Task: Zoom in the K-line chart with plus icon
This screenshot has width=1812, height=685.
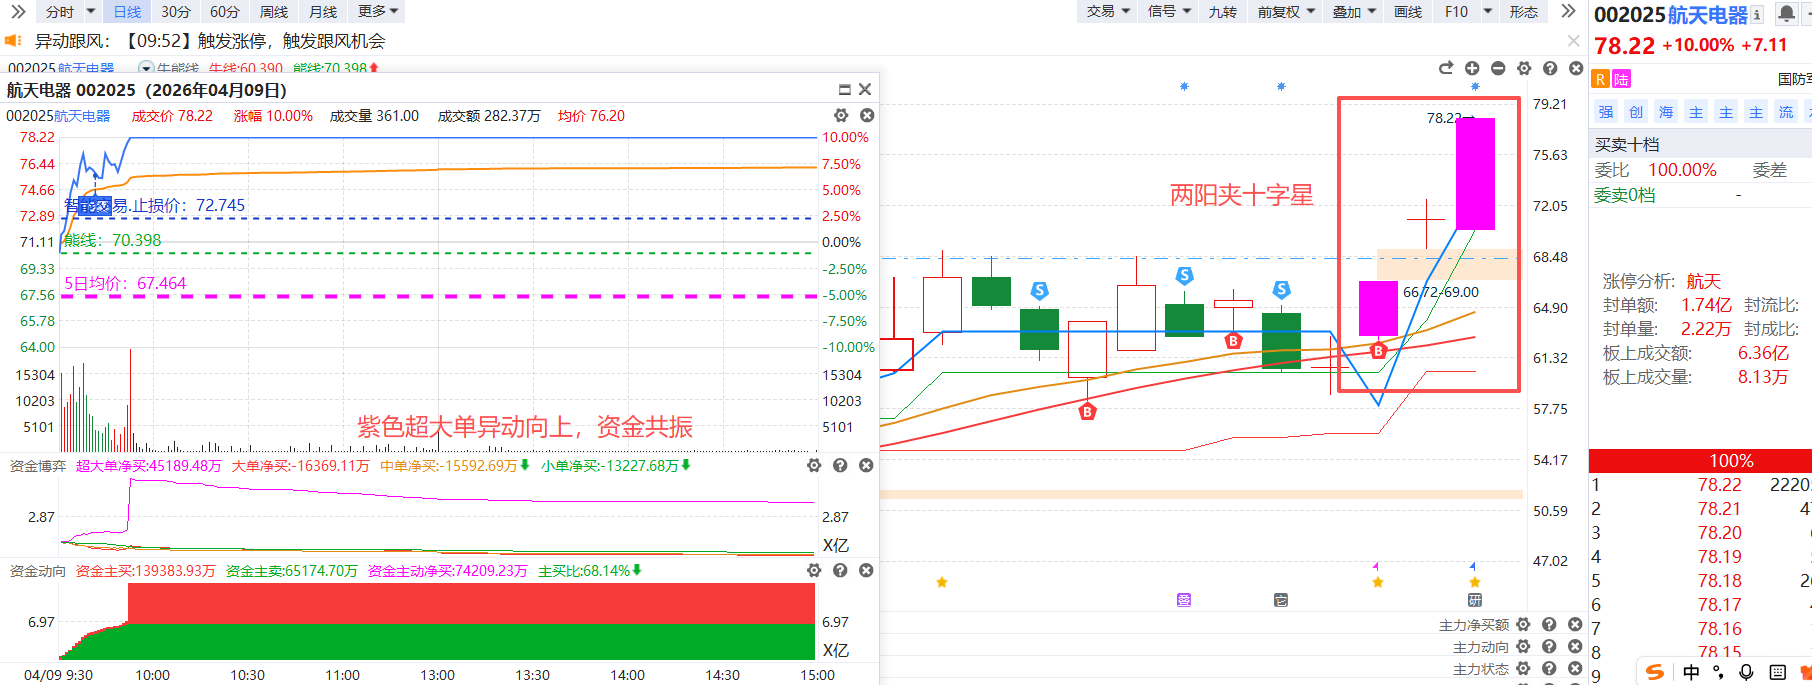Action: tap(1472, 68)
